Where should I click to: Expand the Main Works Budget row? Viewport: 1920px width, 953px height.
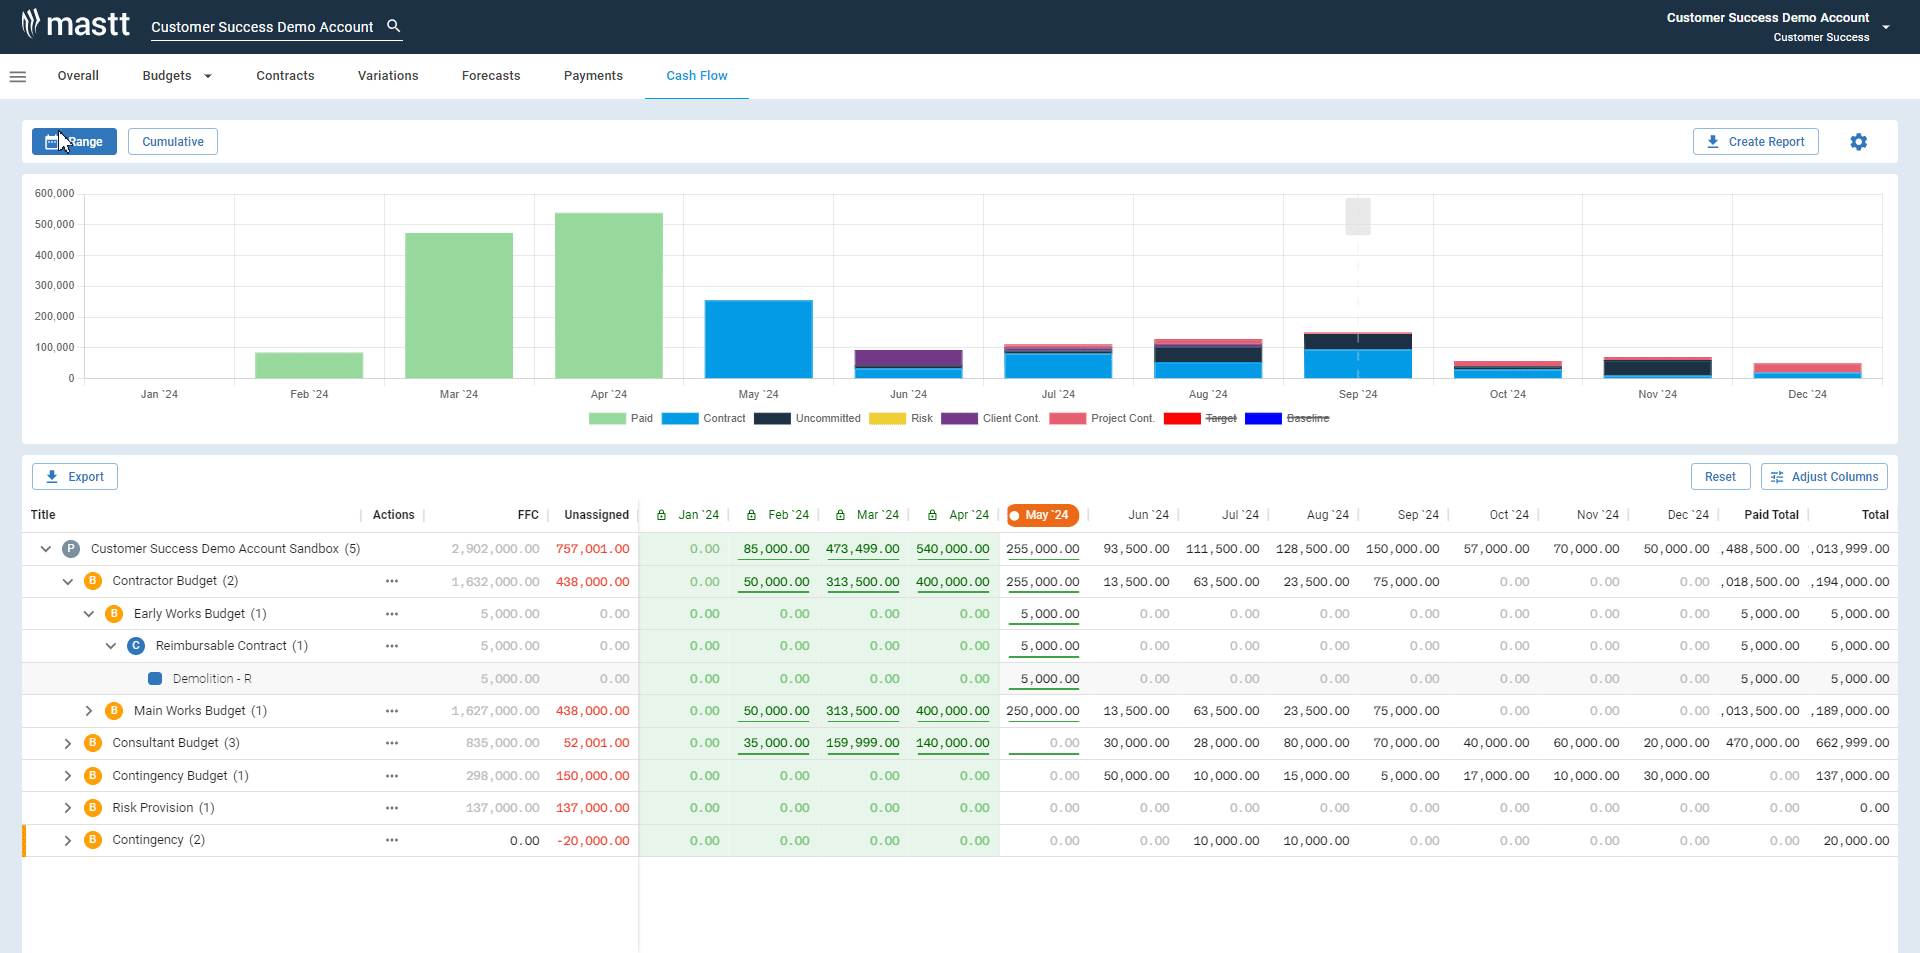[x=89, y=711]
